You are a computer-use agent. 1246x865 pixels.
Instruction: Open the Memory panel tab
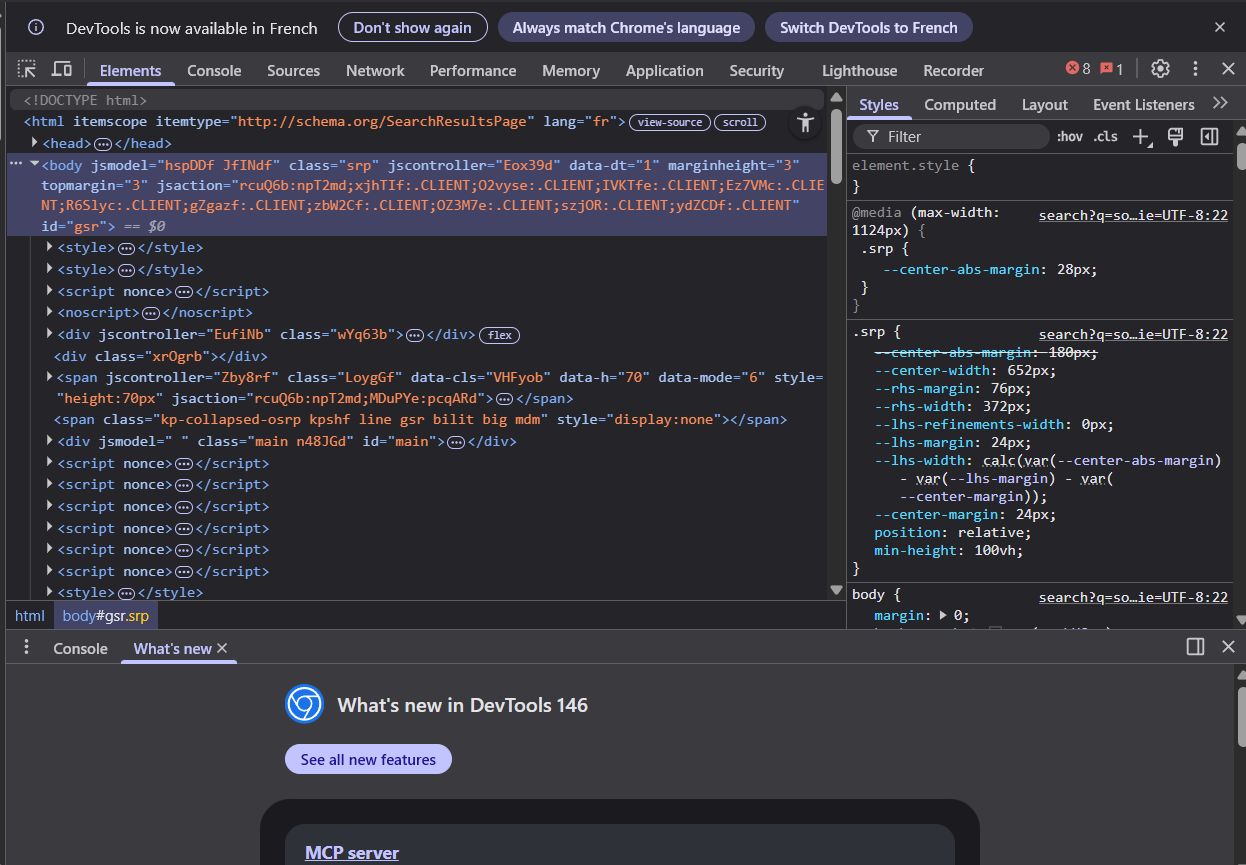571,70
